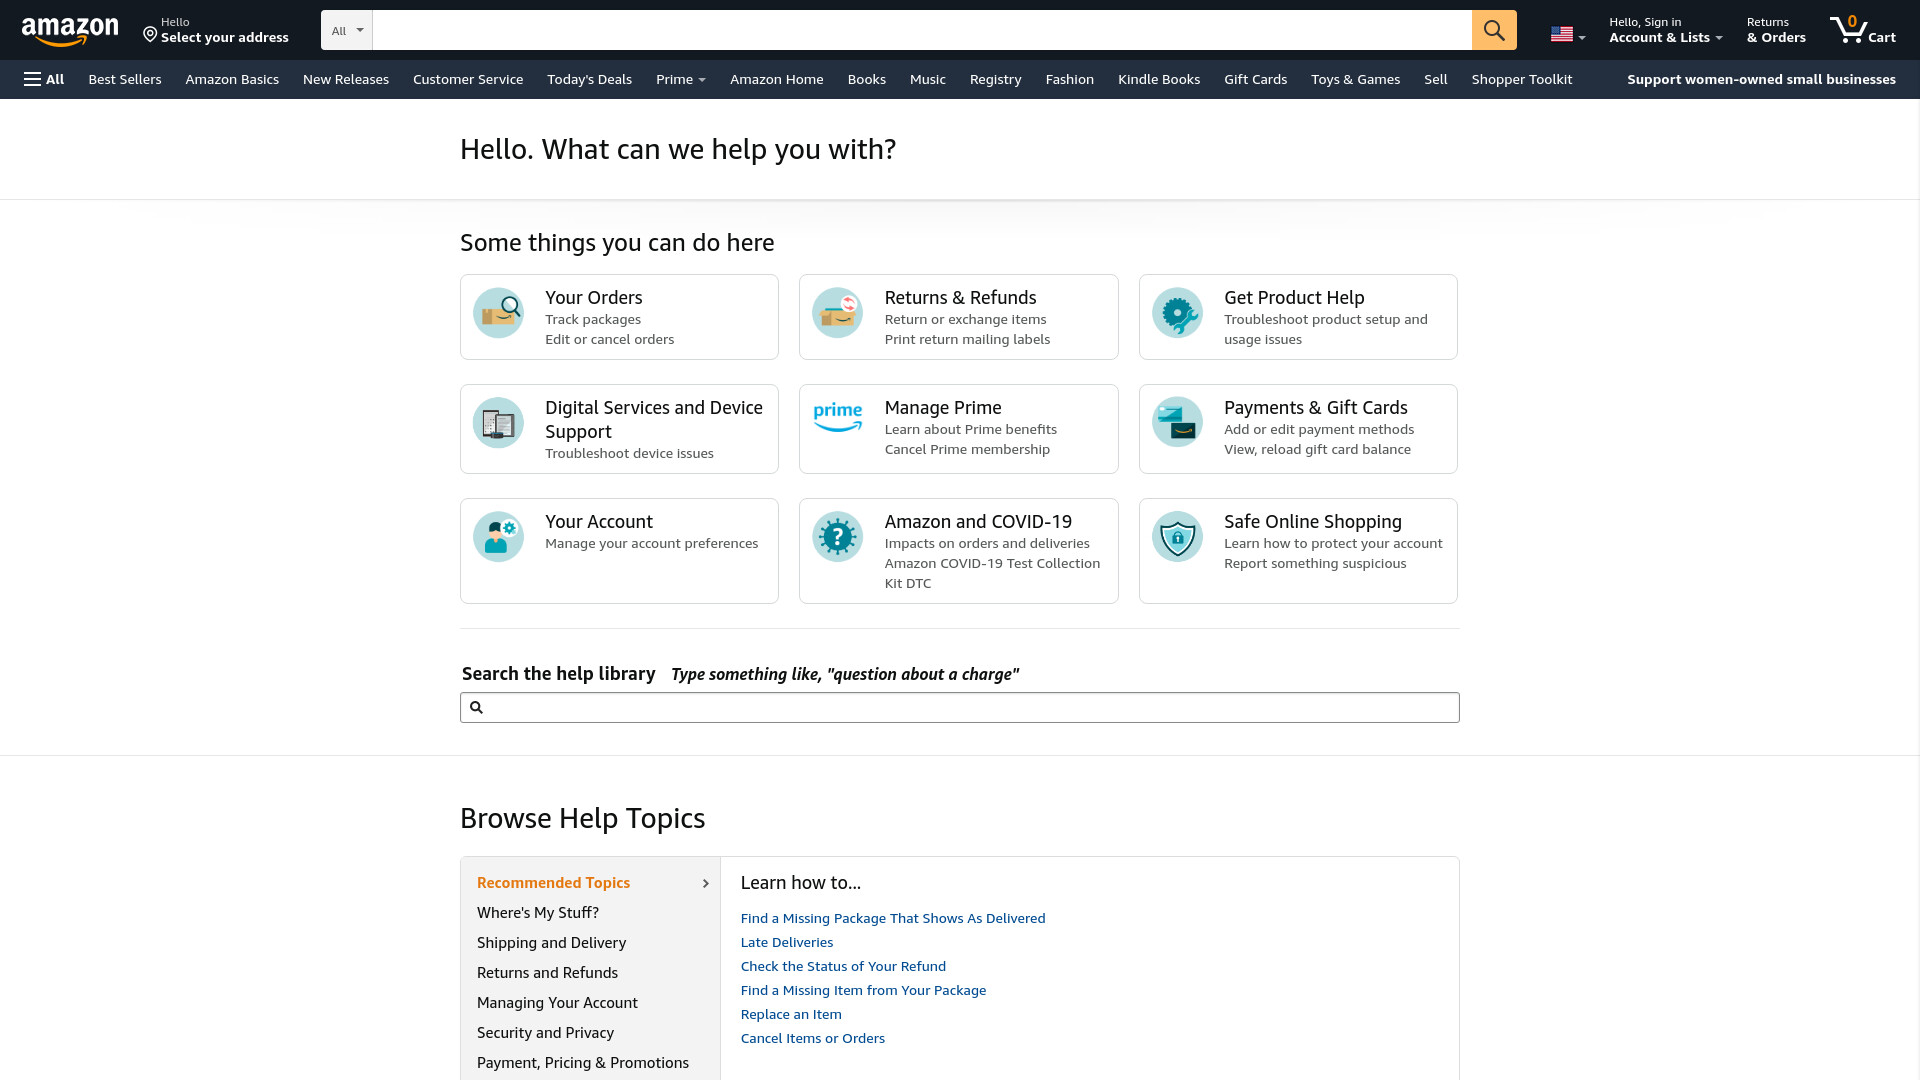The height and width of the screenshot is (1080, 1920).
Task: Open Registry in nav bar
Action: [996, 79]
